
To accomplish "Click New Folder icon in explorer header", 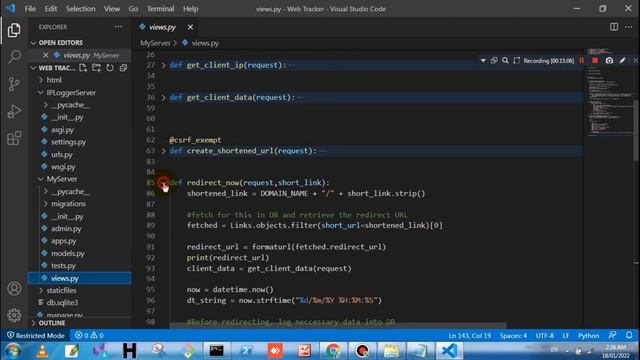I will coord(96,68).
